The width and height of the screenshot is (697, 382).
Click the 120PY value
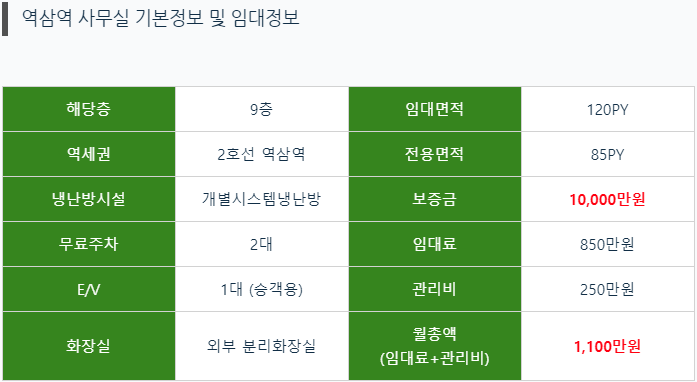coord(607,110)
